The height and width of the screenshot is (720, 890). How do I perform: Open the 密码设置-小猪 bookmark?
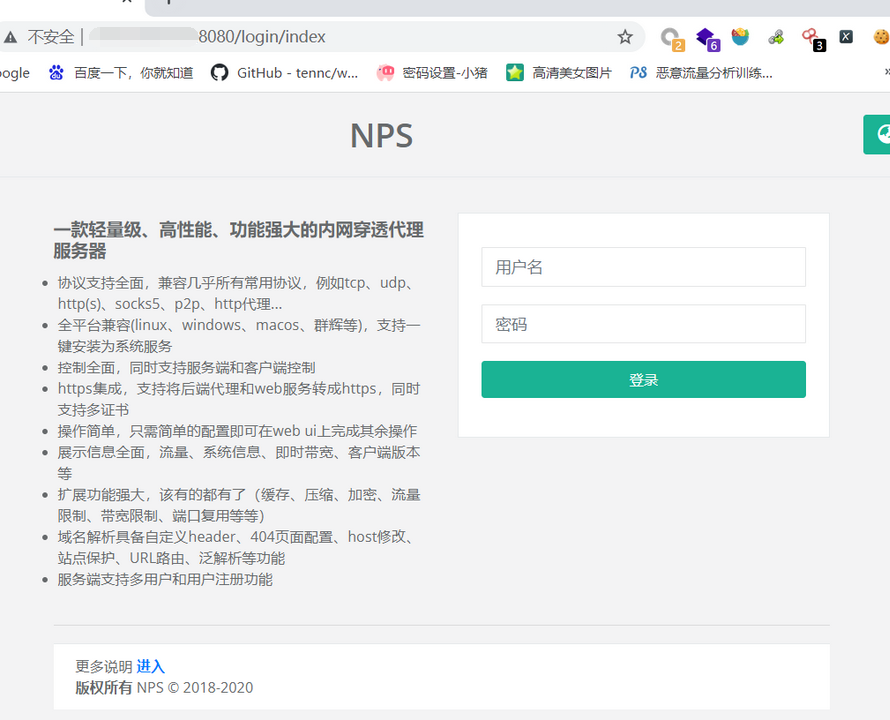pos(432,73)
